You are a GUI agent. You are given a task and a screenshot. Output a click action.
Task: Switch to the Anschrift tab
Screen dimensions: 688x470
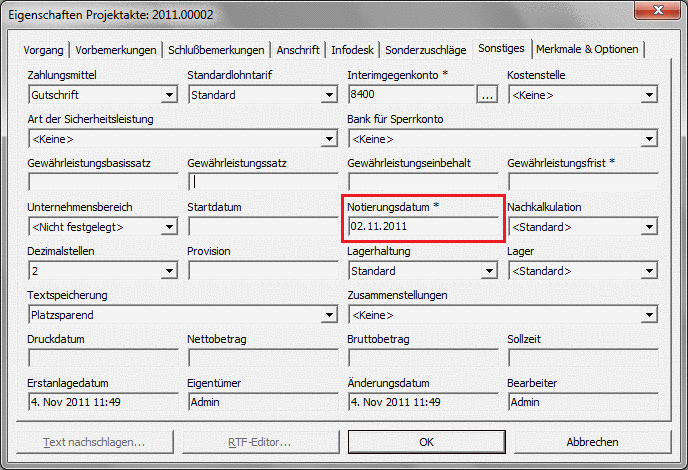[298, 50]
